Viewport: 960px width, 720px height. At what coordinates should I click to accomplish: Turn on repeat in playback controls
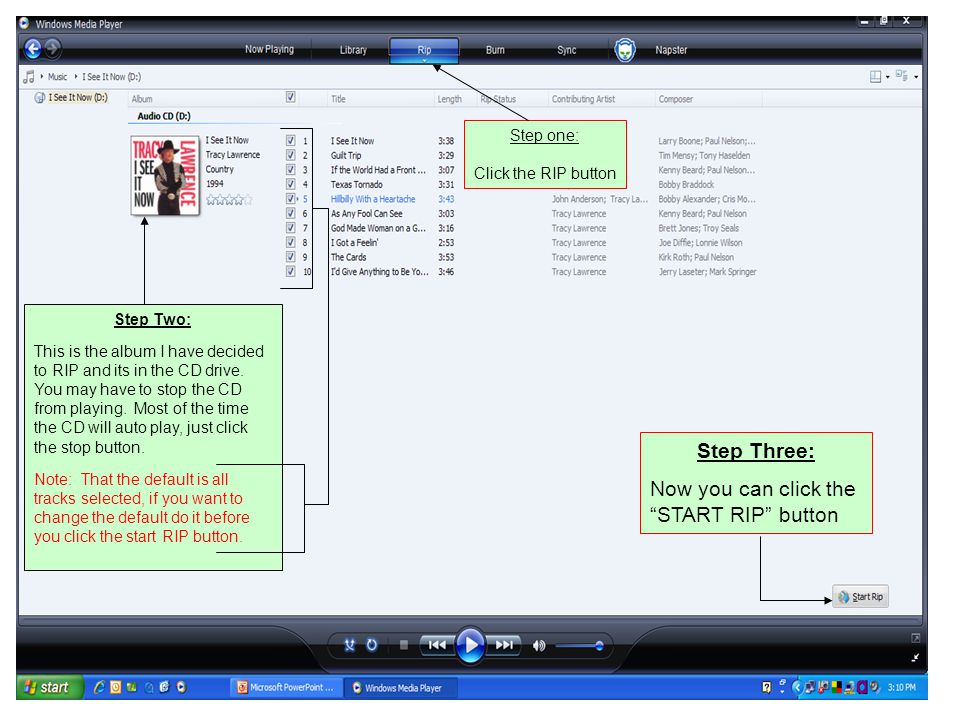tap(372, 645)
